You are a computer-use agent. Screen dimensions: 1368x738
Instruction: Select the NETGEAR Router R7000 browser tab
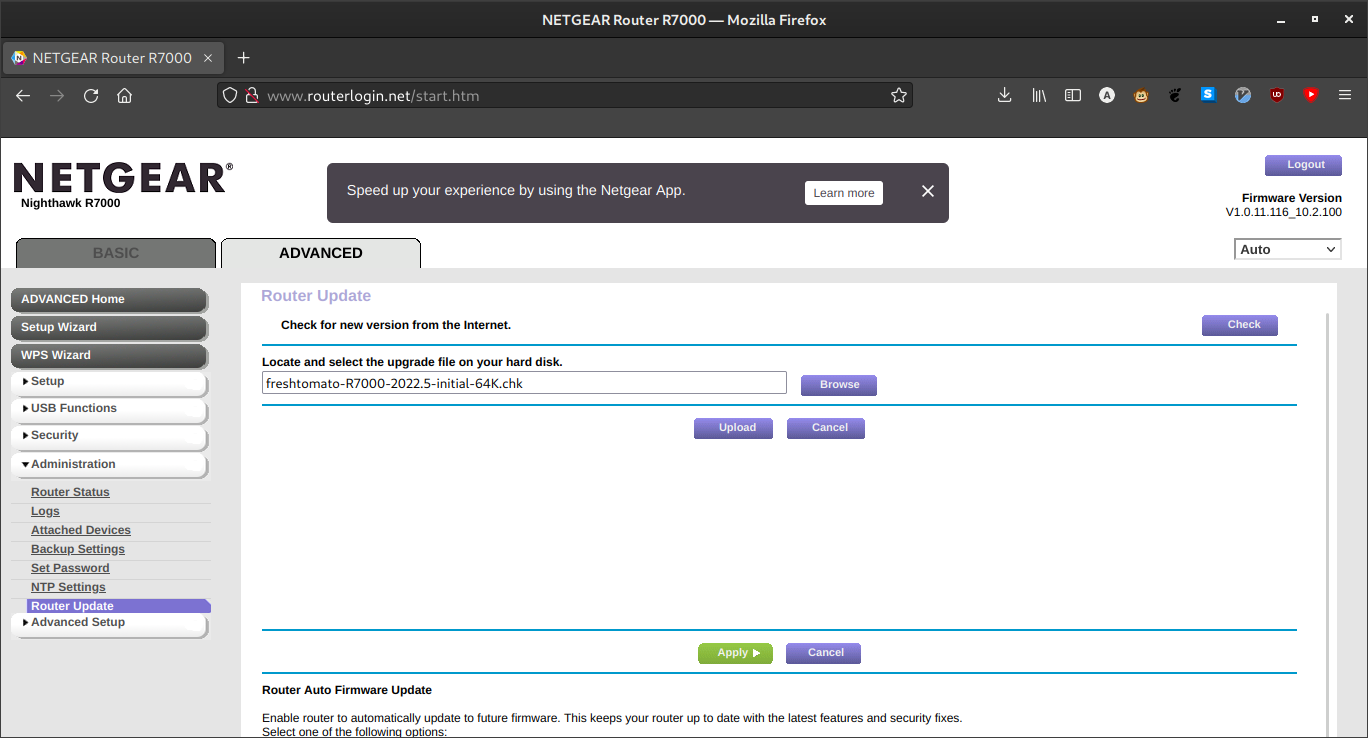[112, 58]
